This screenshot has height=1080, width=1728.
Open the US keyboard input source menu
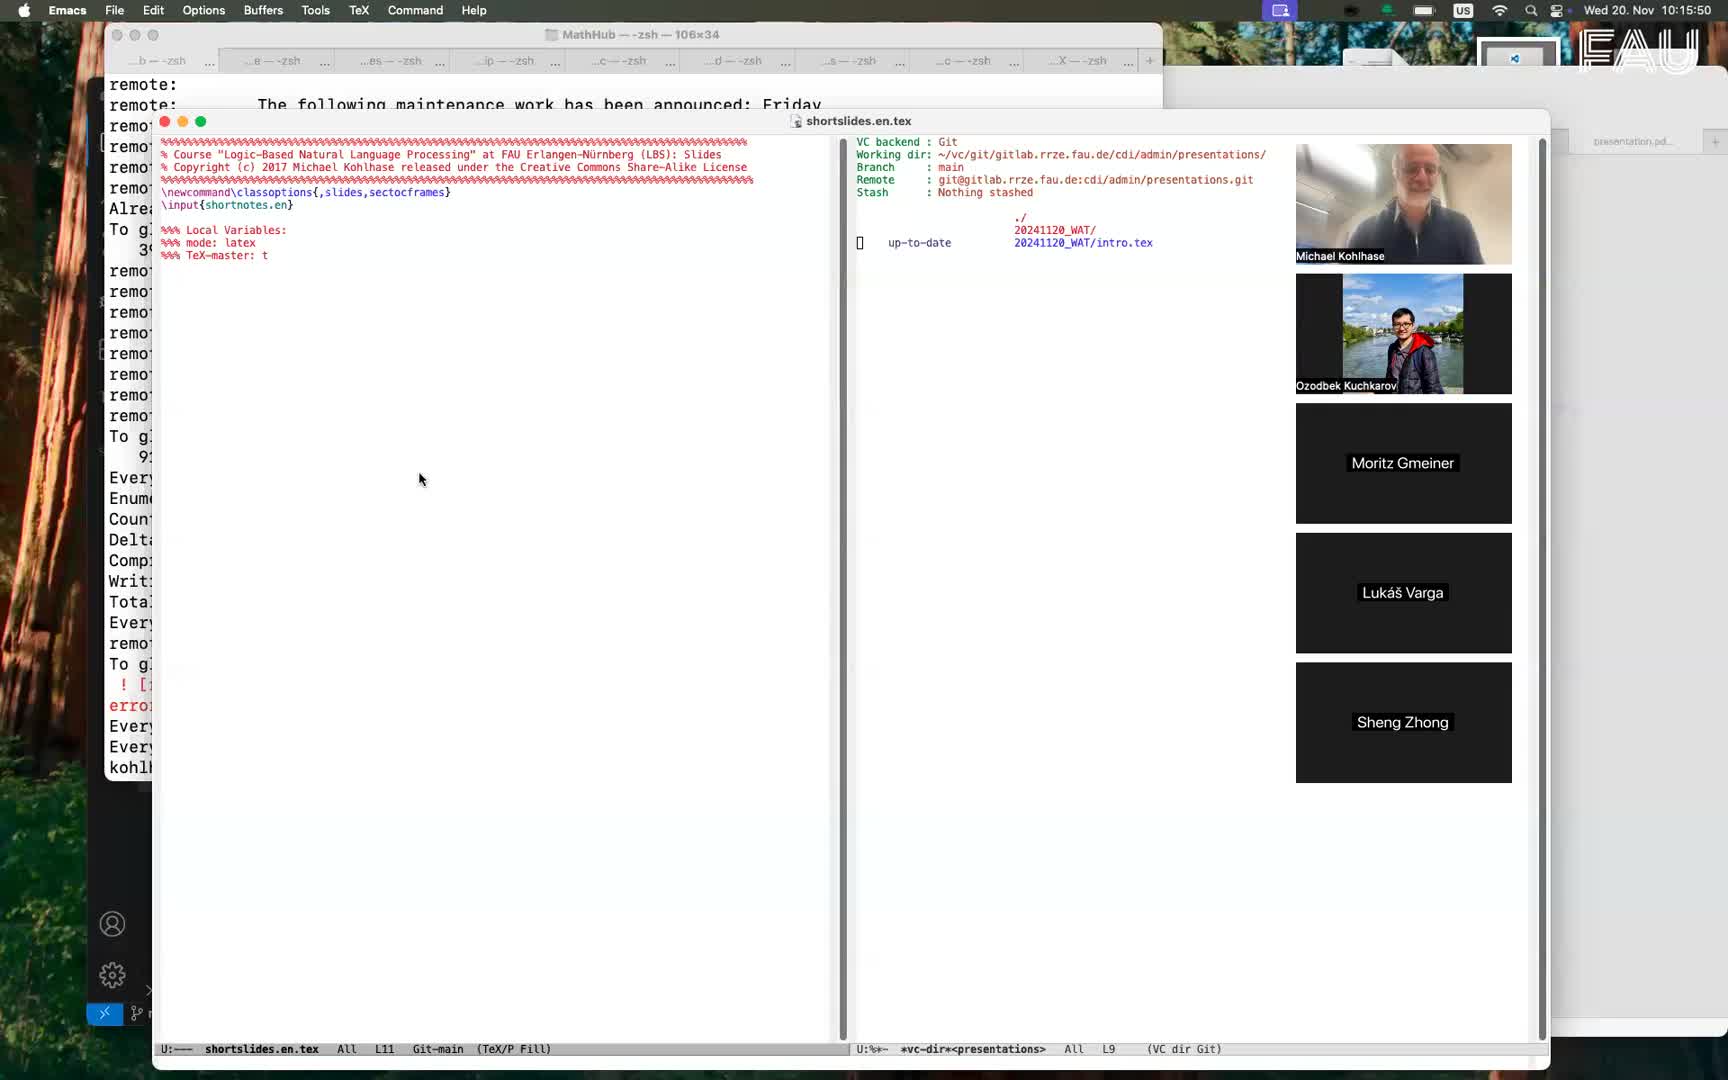coord(1463,11)
